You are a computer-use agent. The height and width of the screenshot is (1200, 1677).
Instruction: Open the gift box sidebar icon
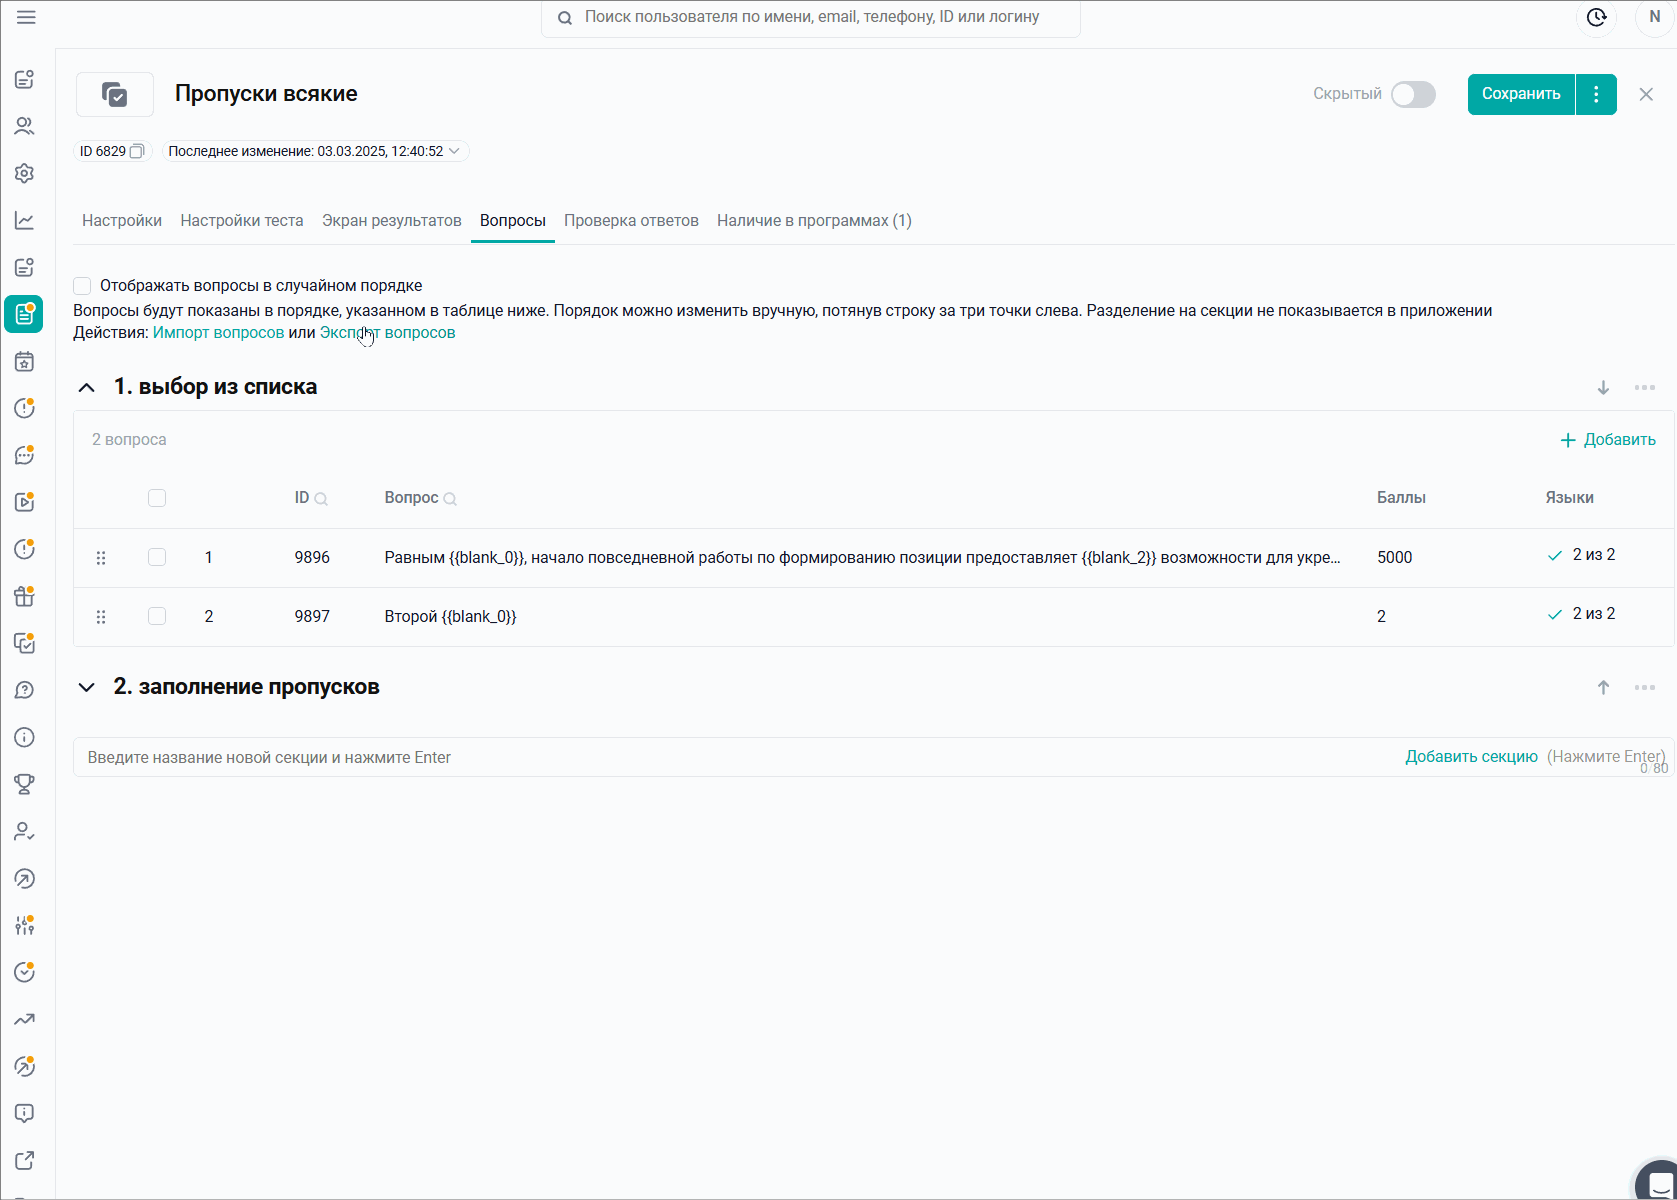point(25,596)
